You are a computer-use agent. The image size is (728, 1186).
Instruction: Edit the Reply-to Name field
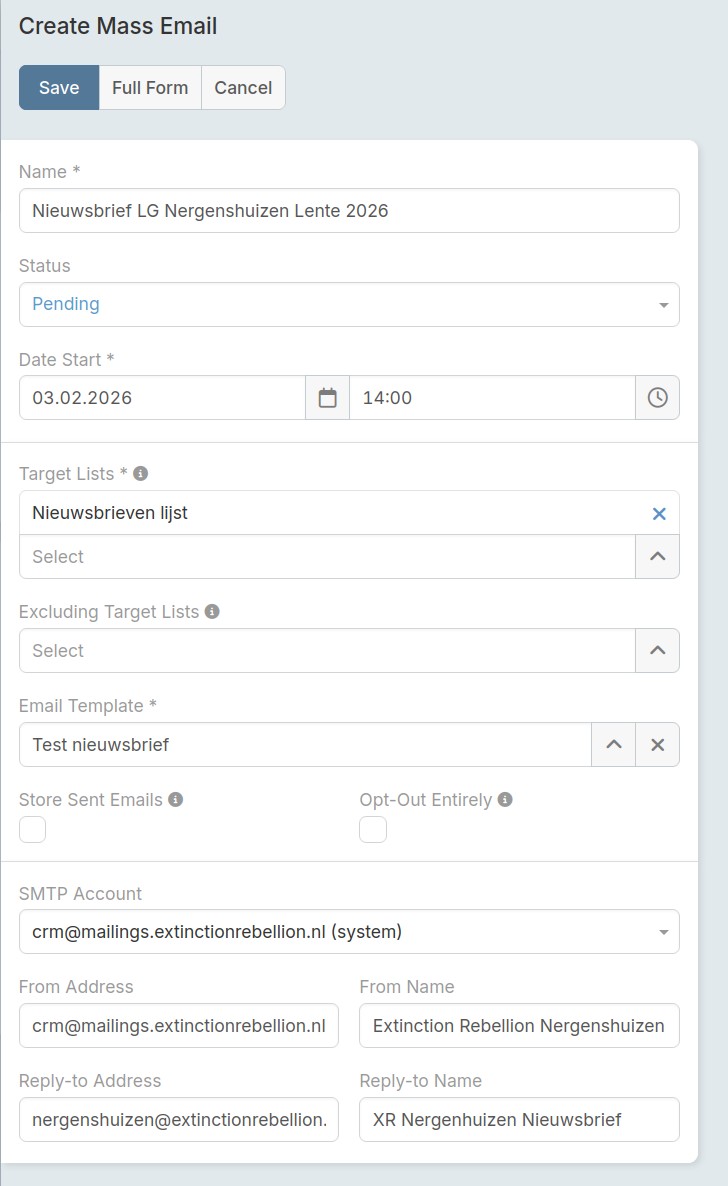tap(519, 1120)
